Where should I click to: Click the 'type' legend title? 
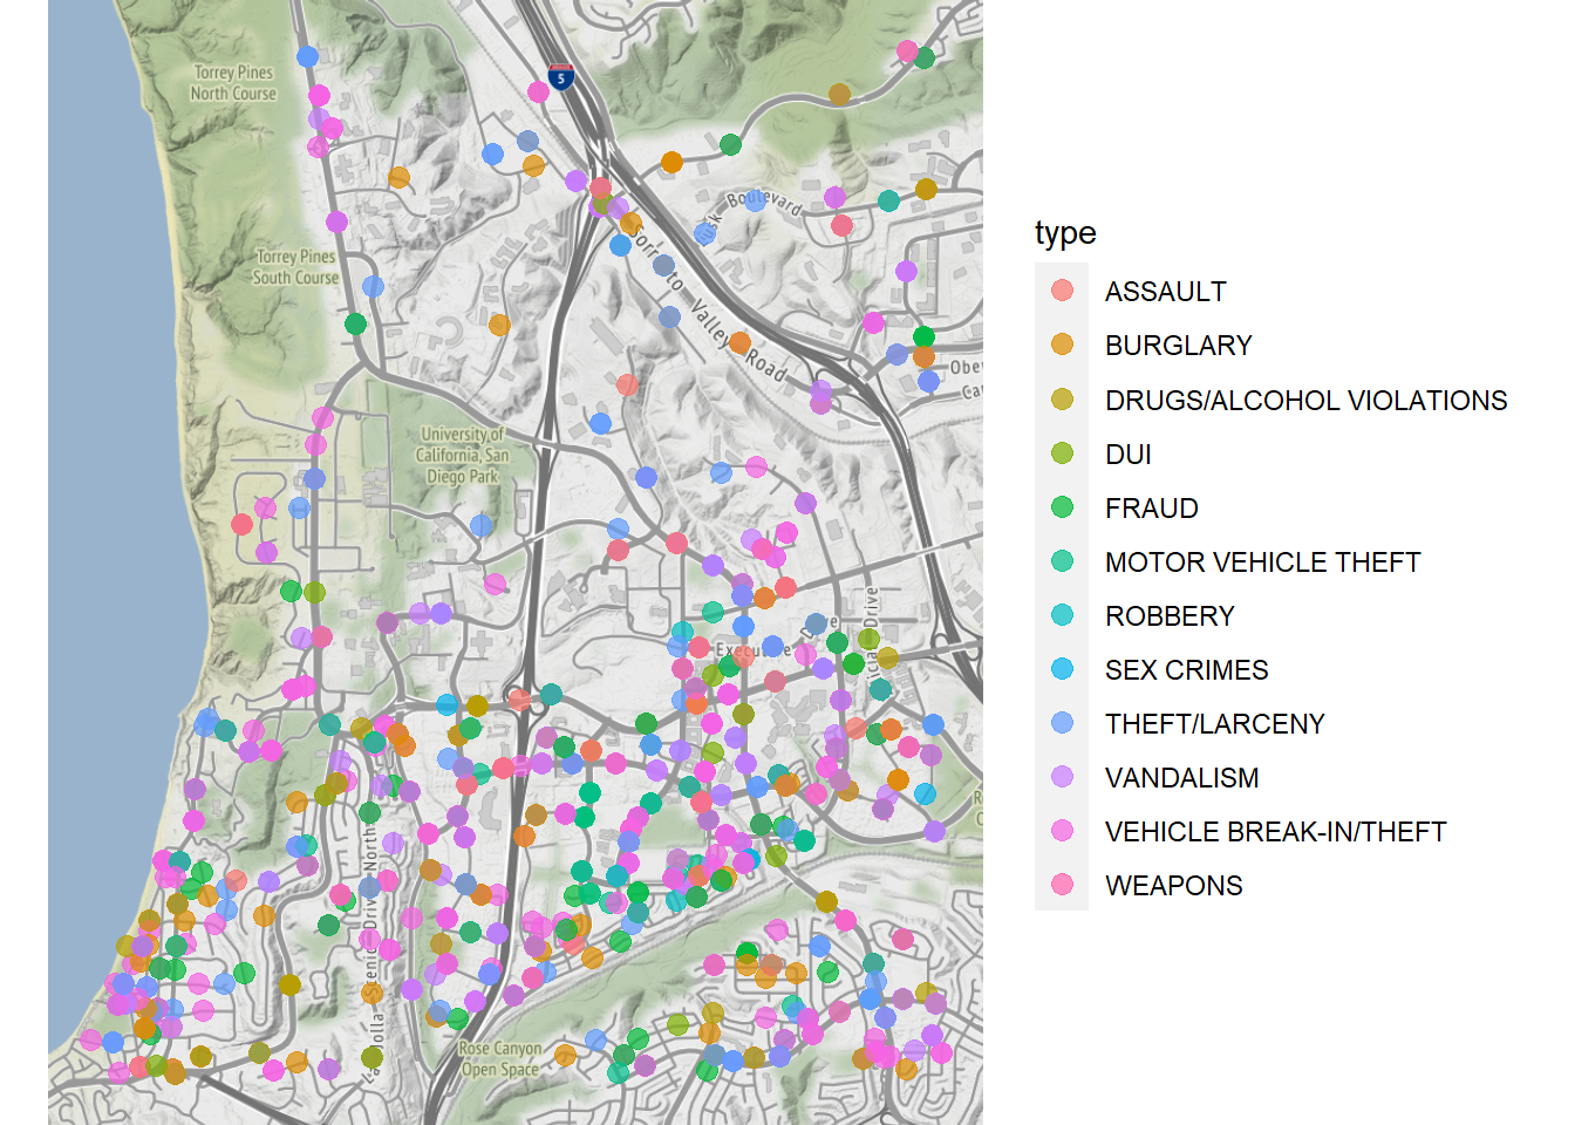click(1065, 233)
